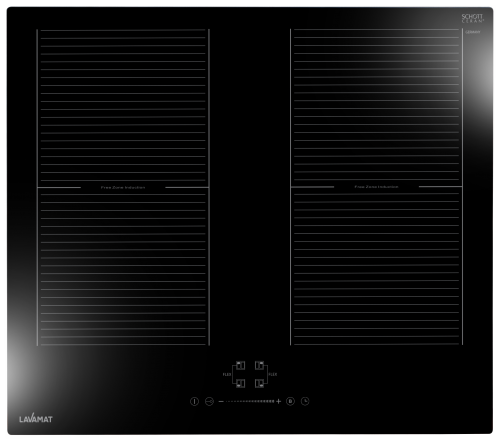Select the front right cooking zone key
Screen dimensions: 500x442
259,384
